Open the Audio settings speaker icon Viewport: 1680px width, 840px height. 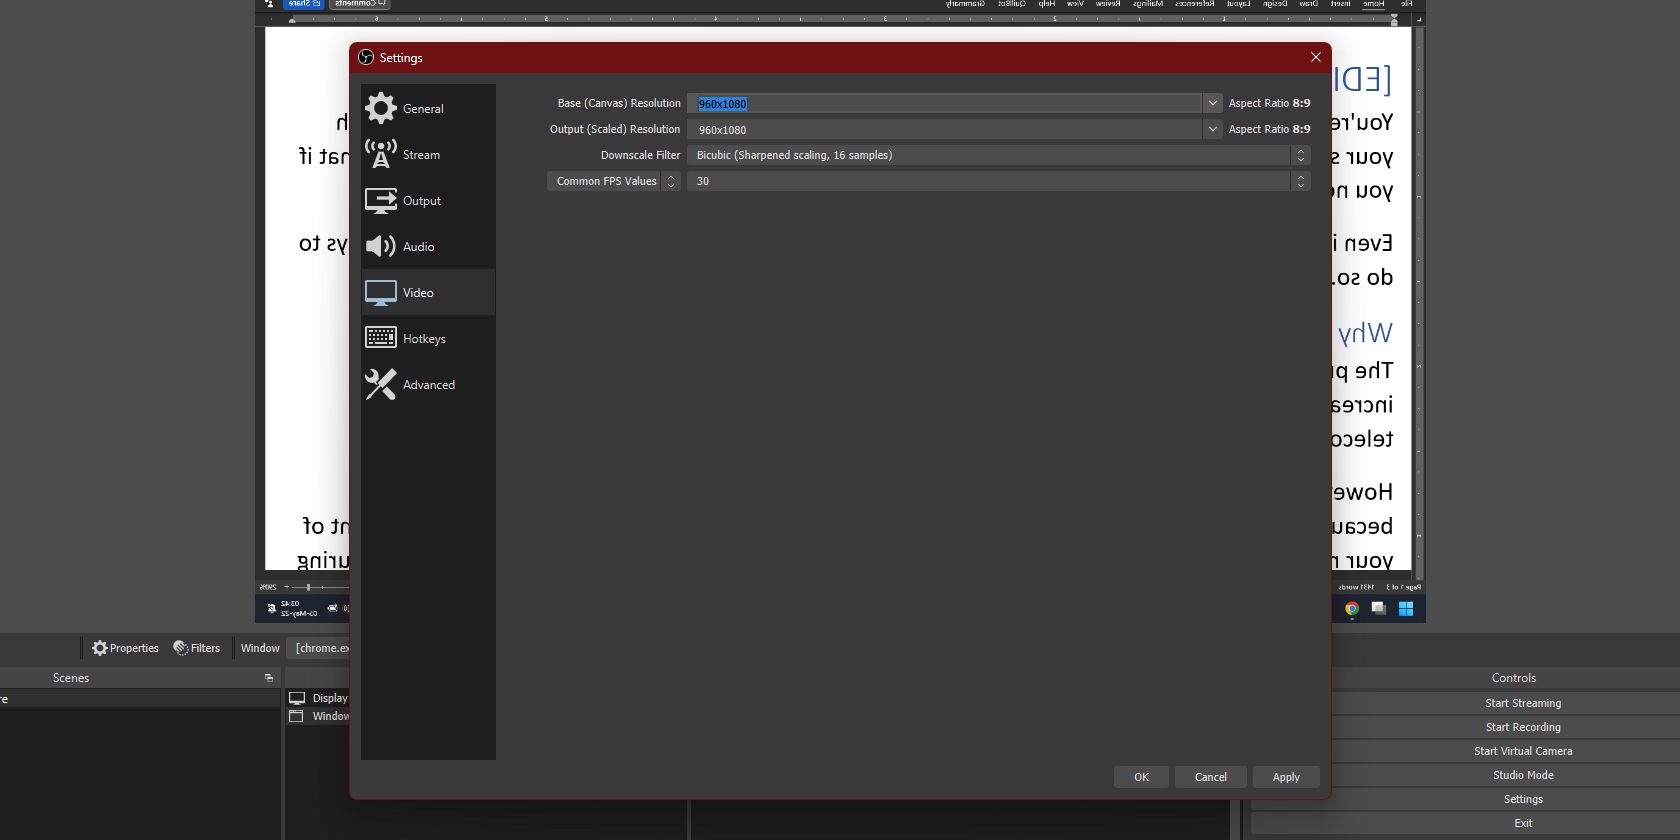(x=381, y=246)
